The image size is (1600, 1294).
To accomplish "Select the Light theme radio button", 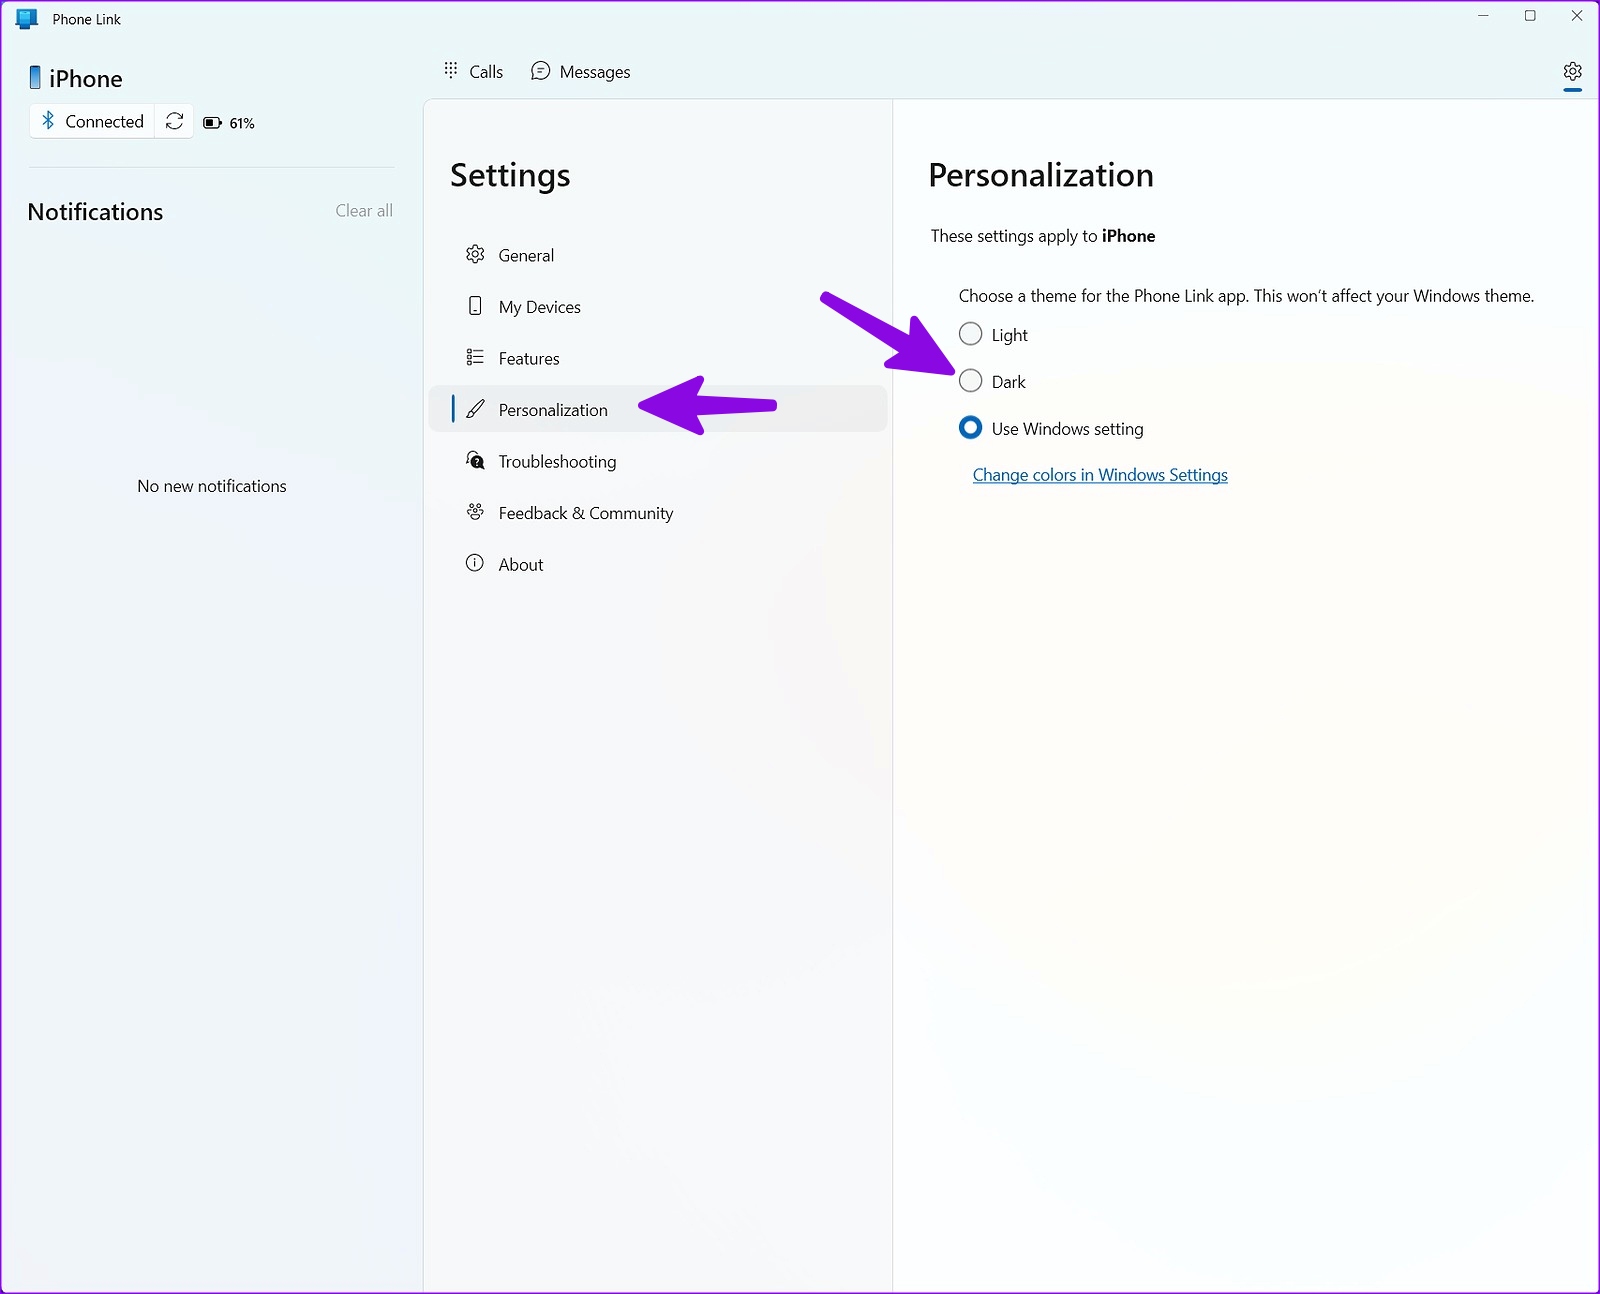I will [x=970, y=334].
